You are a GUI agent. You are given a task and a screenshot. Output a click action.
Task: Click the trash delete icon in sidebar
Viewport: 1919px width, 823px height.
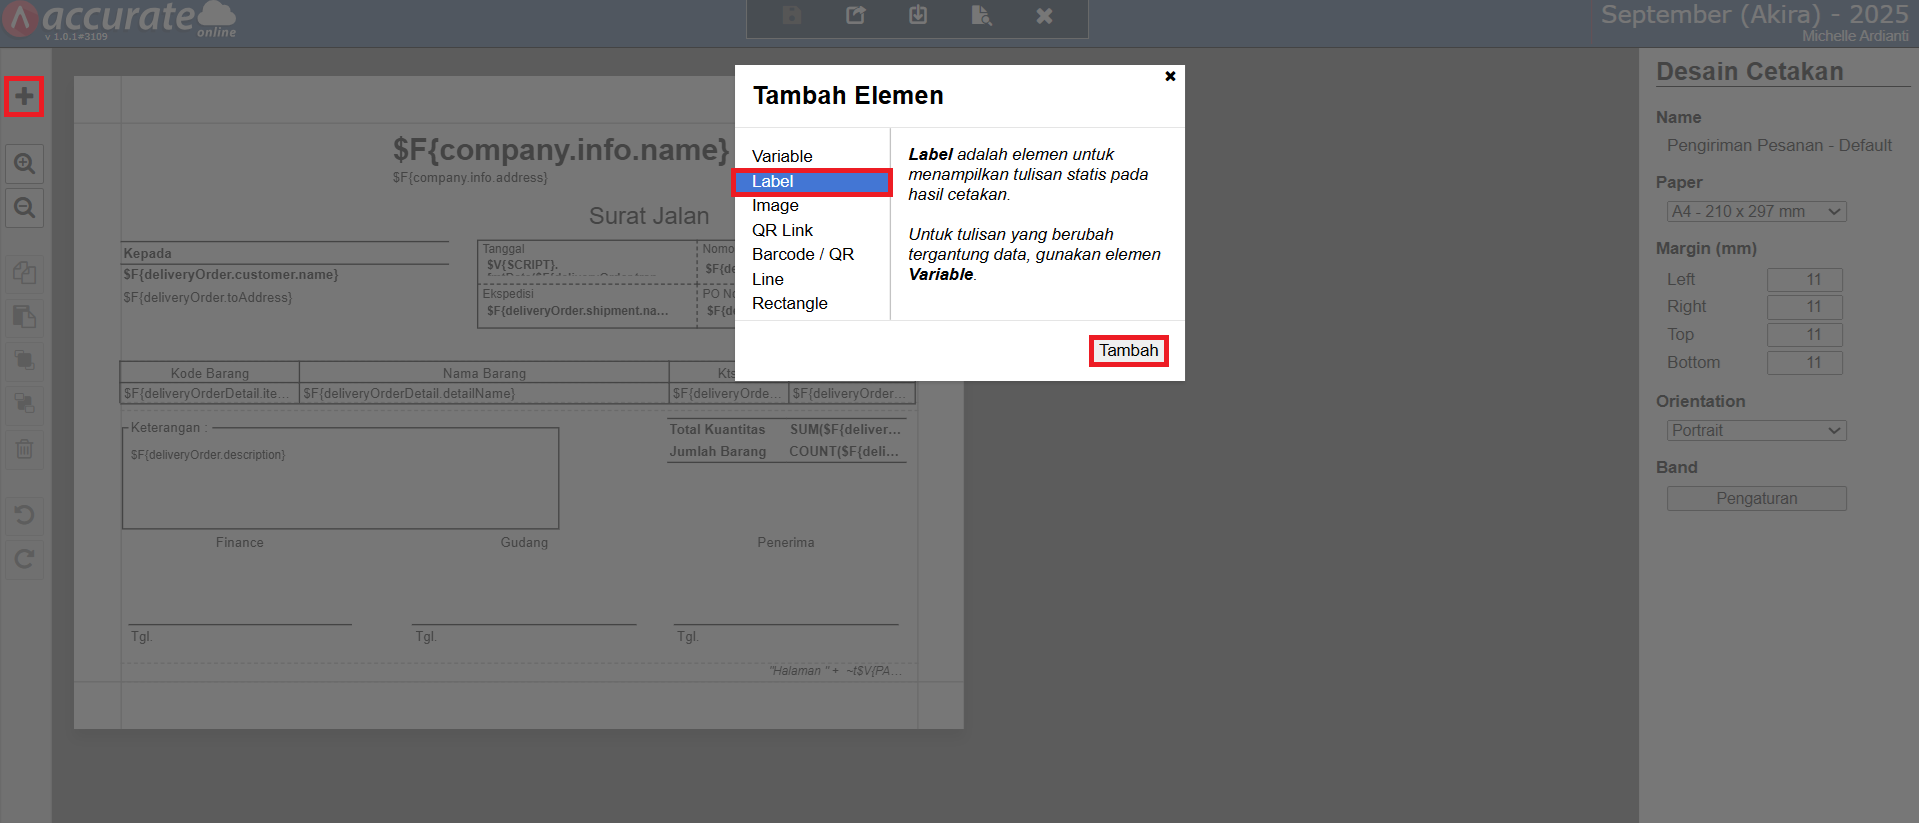(24, 449)
